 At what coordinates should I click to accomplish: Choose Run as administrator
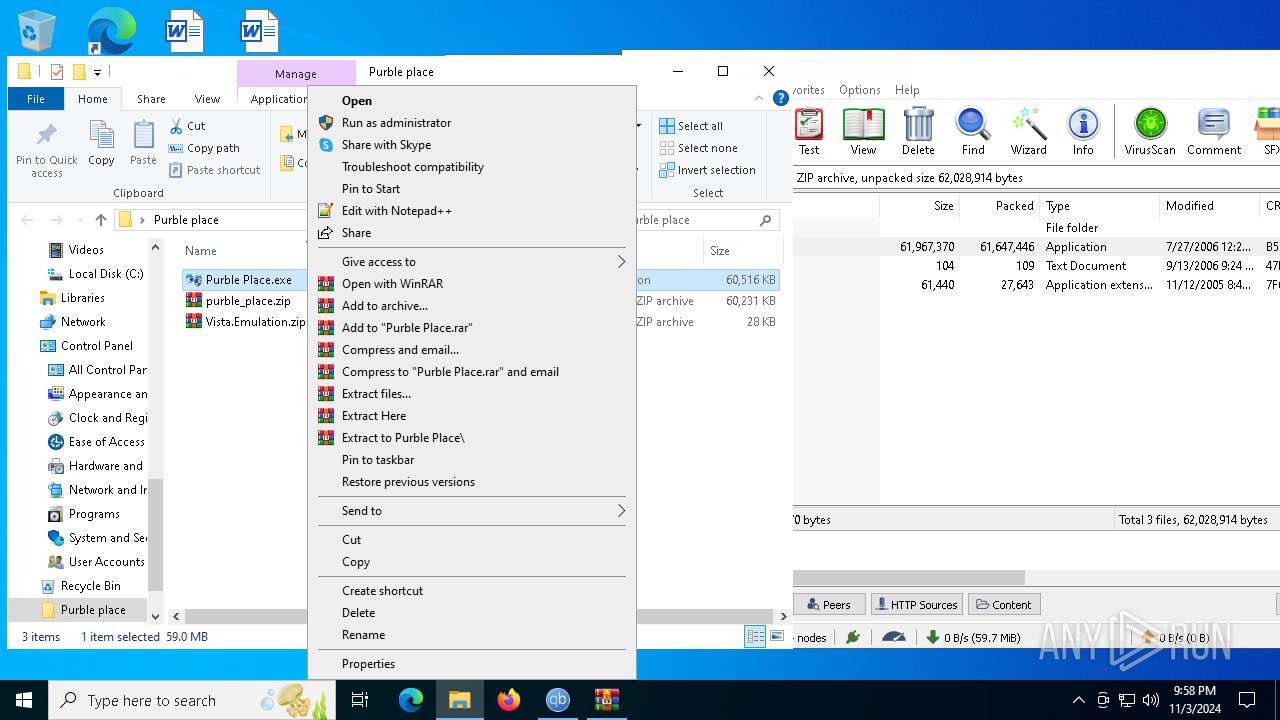pos(472,123)
